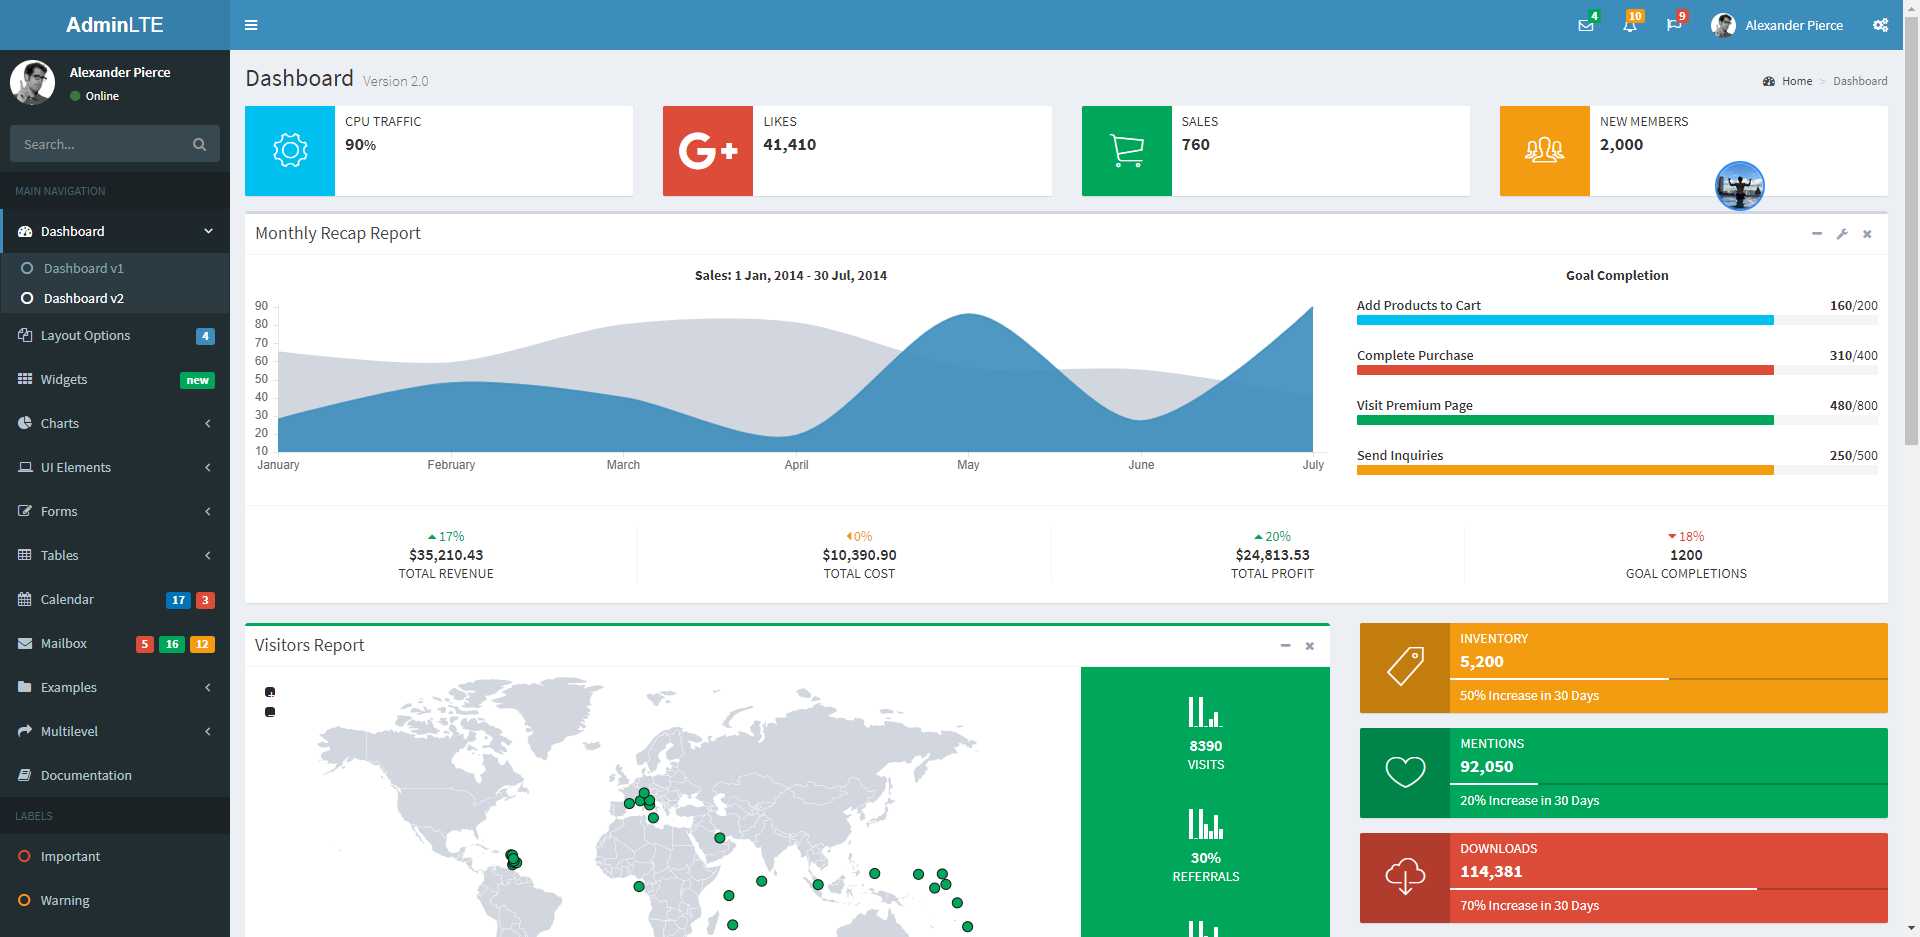Collapse the Dashboard menu chevron
Screen dimensions: 1920x937
click(x=208, y=231)
